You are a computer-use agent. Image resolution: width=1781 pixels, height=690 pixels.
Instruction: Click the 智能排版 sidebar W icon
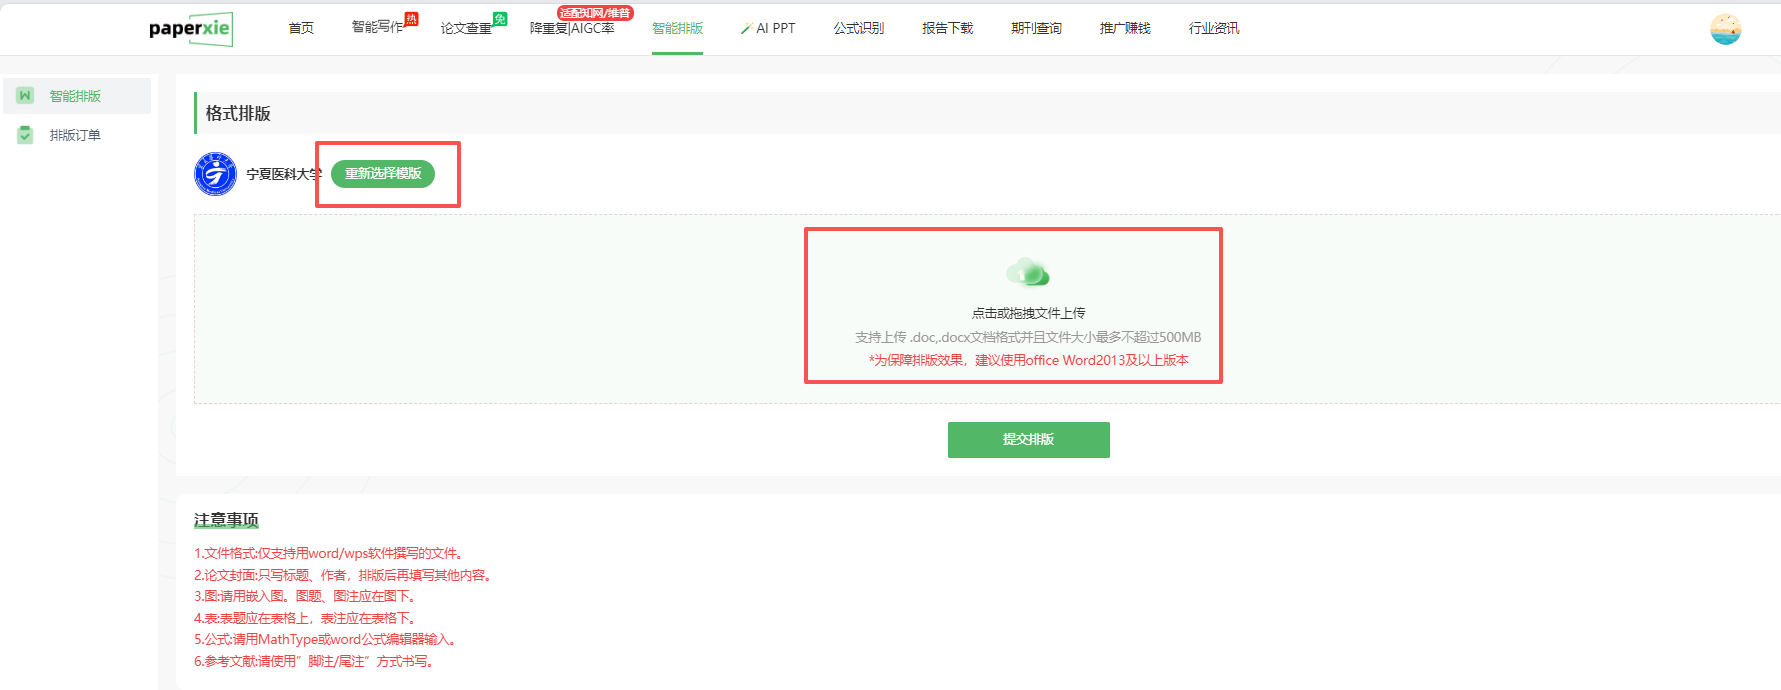click(26, 96)
